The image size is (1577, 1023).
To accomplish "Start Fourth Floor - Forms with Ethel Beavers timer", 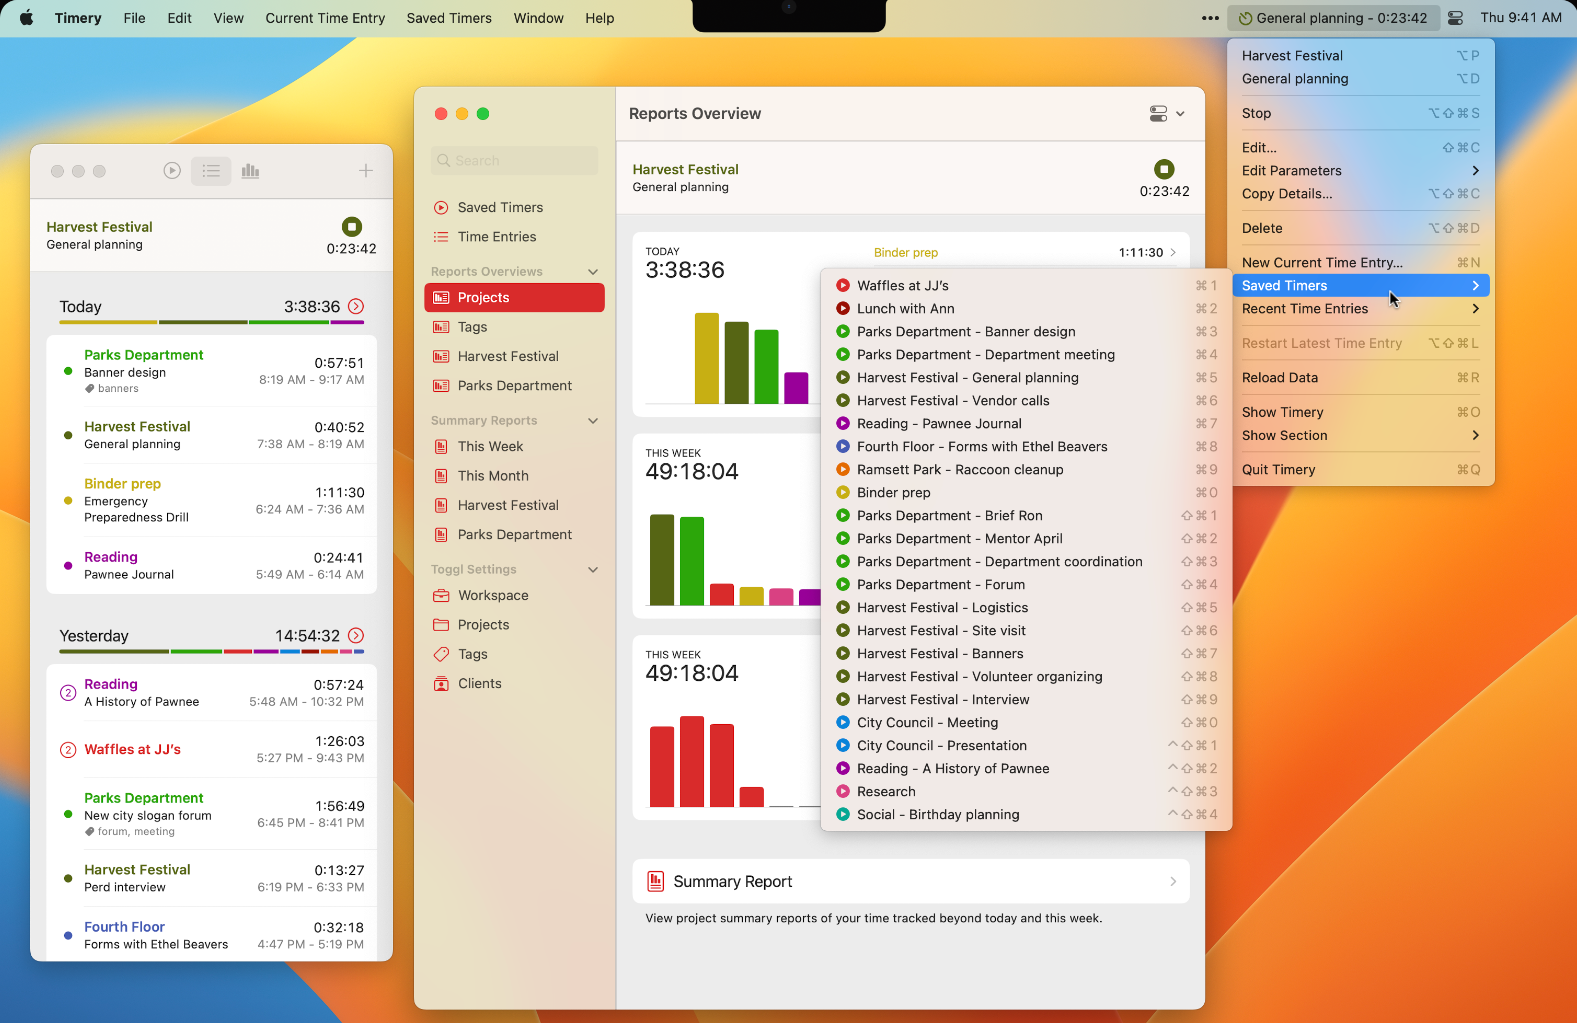I will coord(1026,446).
